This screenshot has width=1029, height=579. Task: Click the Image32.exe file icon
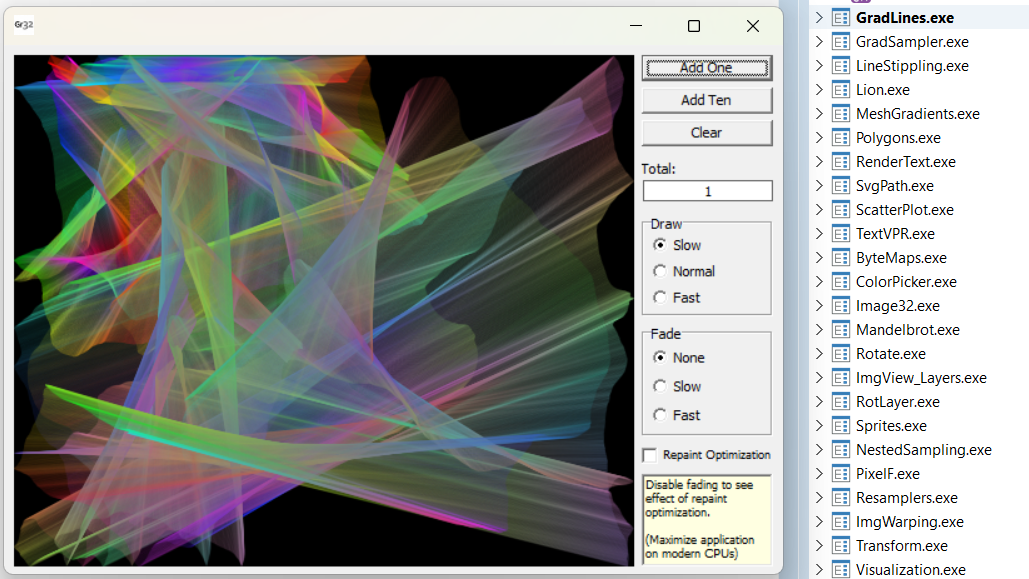(x=841, y=306)
